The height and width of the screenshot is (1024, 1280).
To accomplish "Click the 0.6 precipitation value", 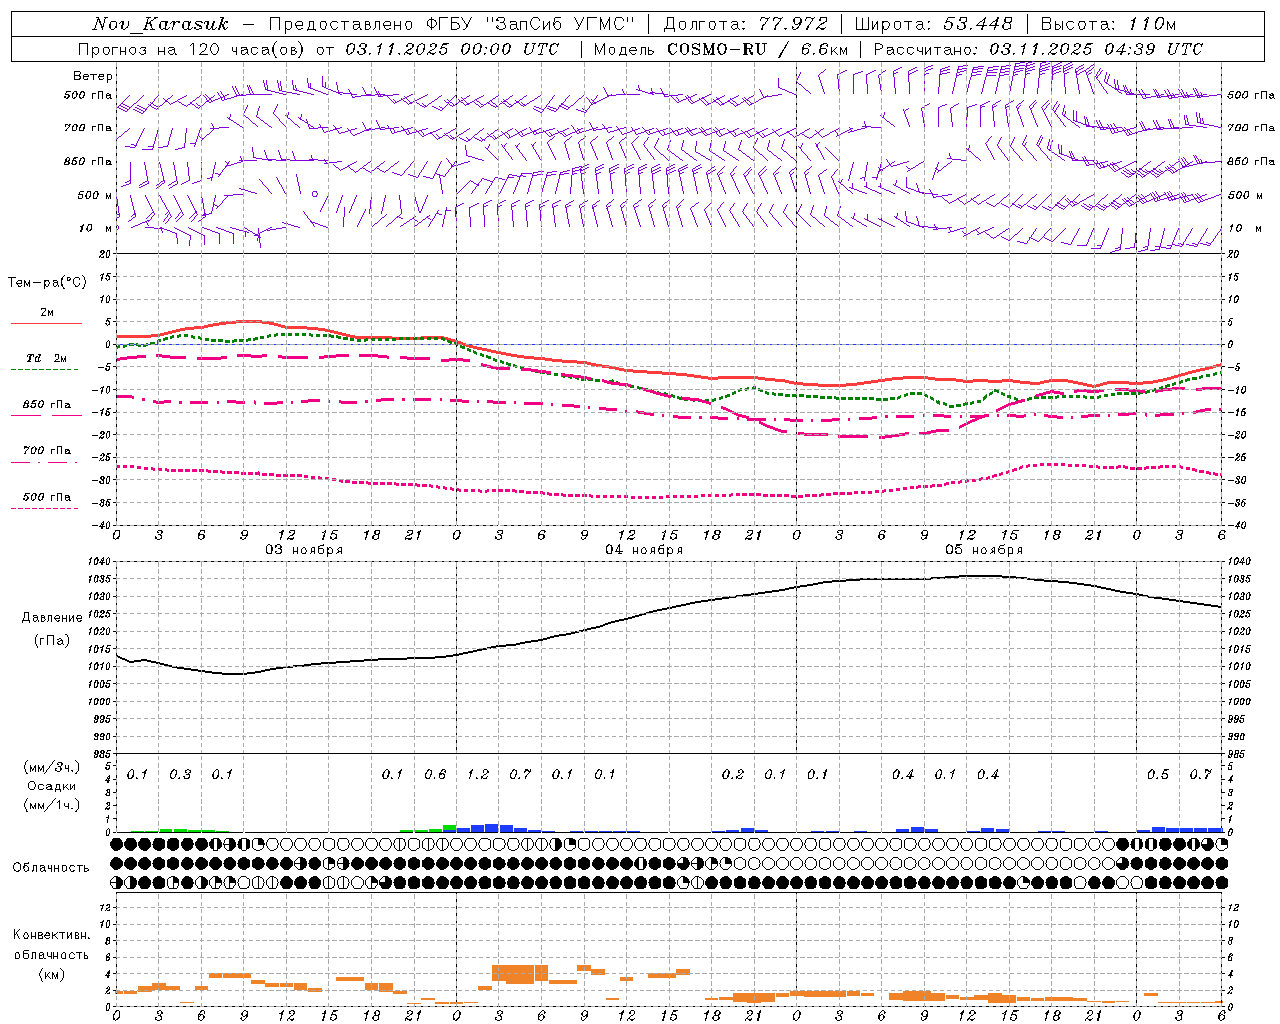I will pos(435,775).
